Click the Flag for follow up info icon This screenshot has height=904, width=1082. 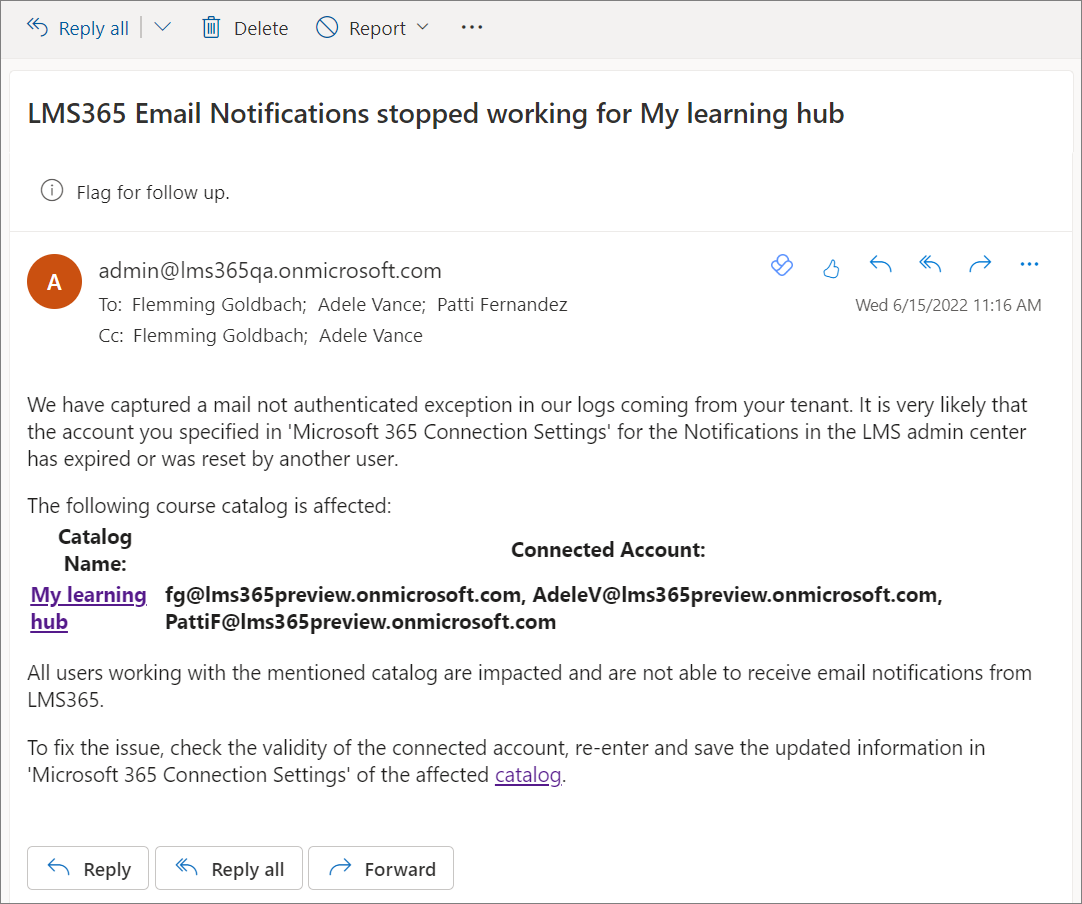pyautogui.click(x=52, y=191)
